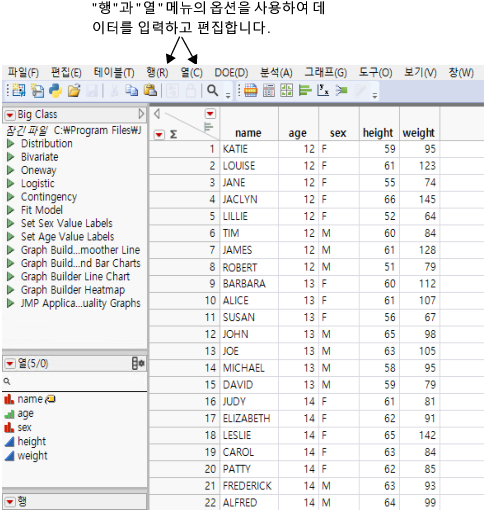Click the Big Class panel right-arrow expander
Image resolution: width=486 pixels, height=512 pixels.
[141, 114]
